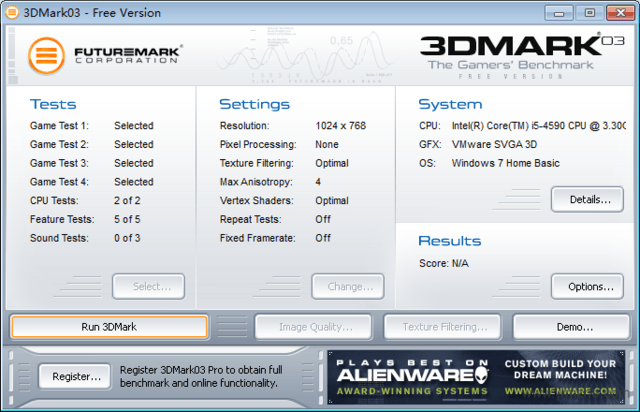
Task: Close the 3DMark03 window
Action: point(620,13)
